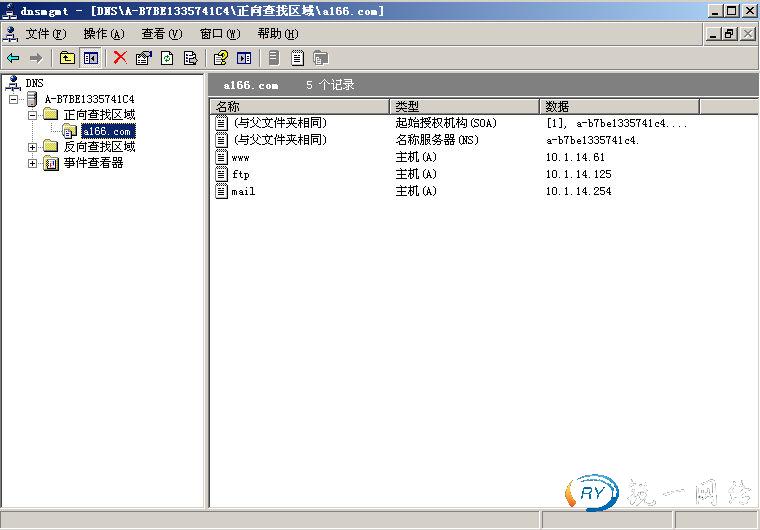Refresh the view using the toolbar icon

167,58
